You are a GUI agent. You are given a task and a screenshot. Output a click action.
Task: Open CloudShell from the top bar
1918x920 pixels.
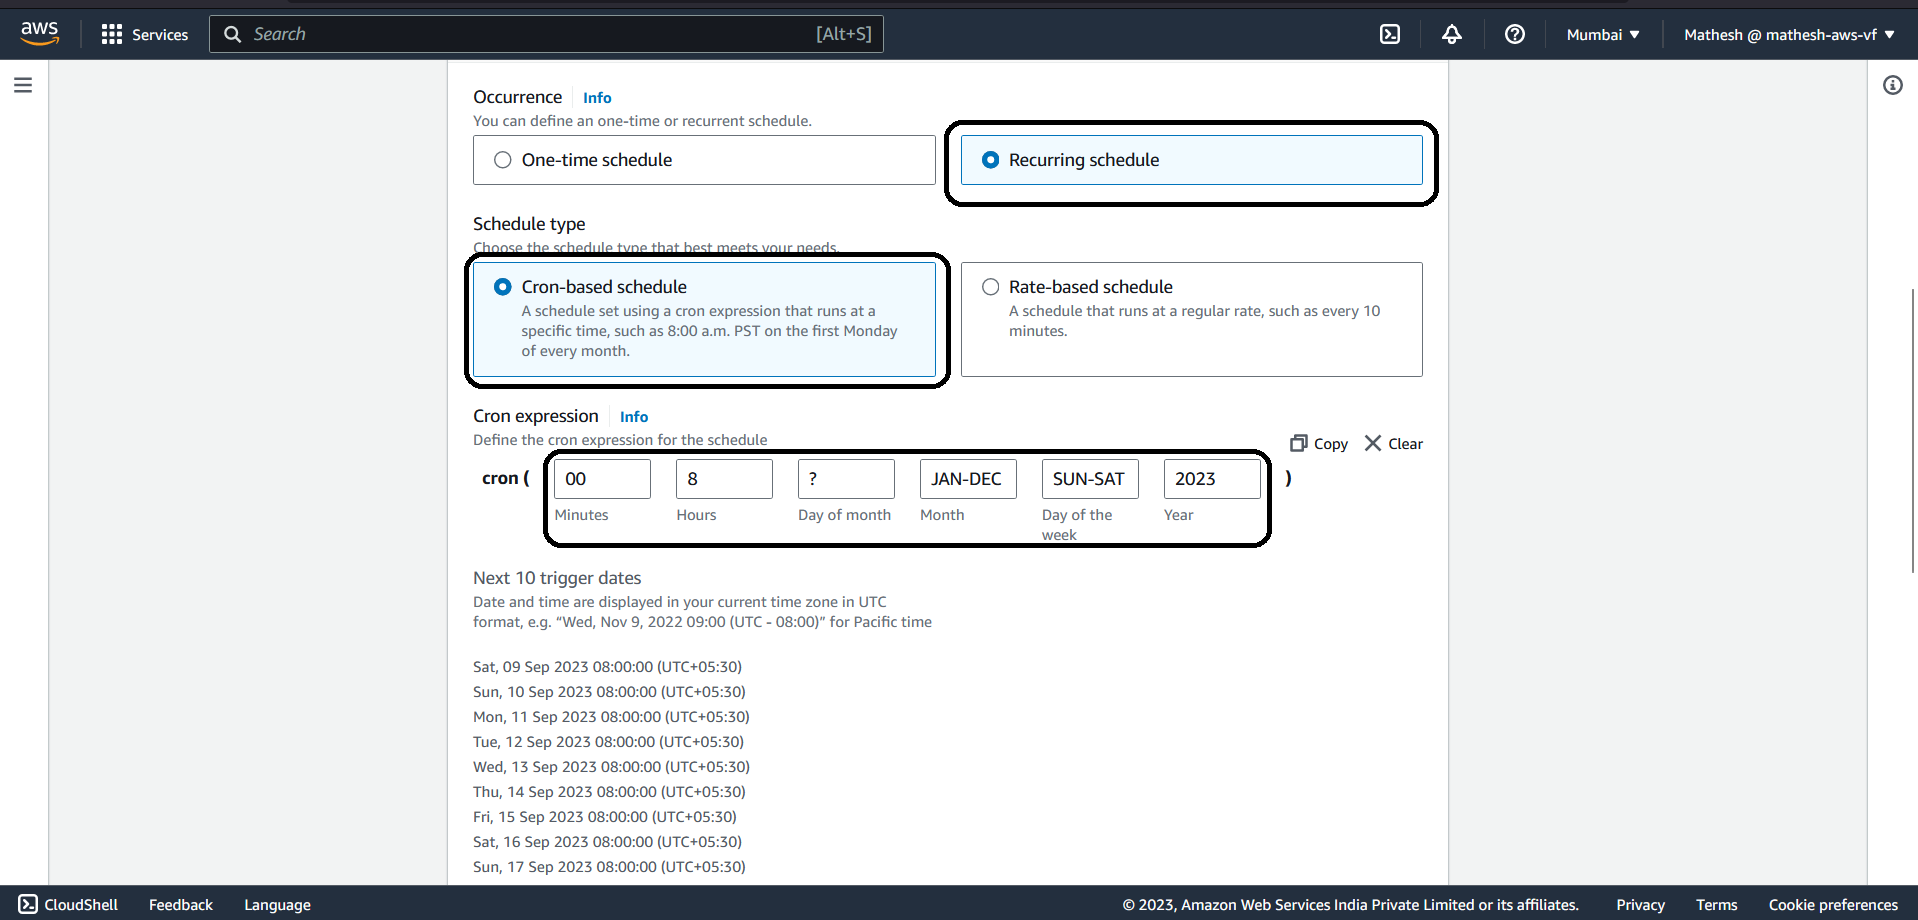pyautogui.click(x=1390, y=34)
